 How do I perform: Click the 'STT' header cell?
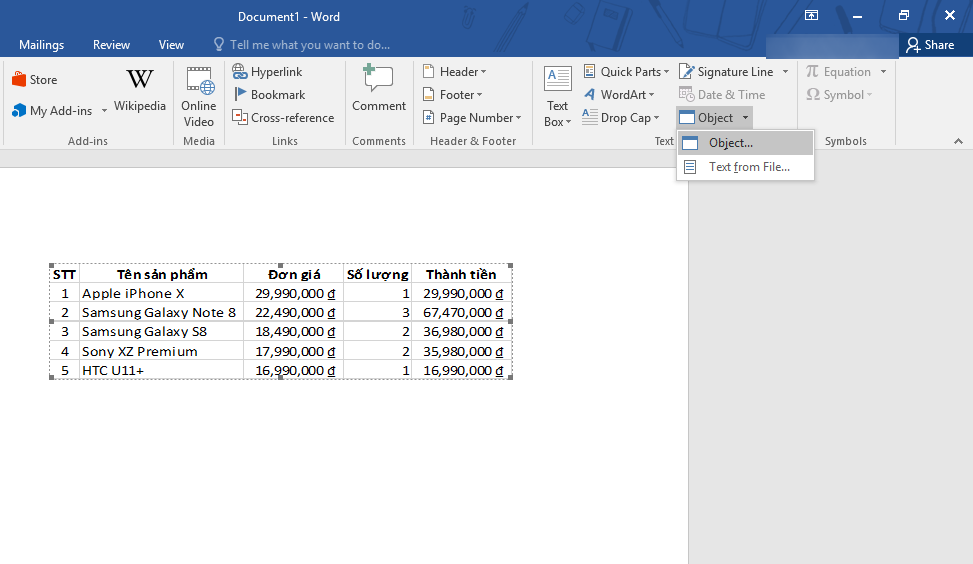pos(65,274)
